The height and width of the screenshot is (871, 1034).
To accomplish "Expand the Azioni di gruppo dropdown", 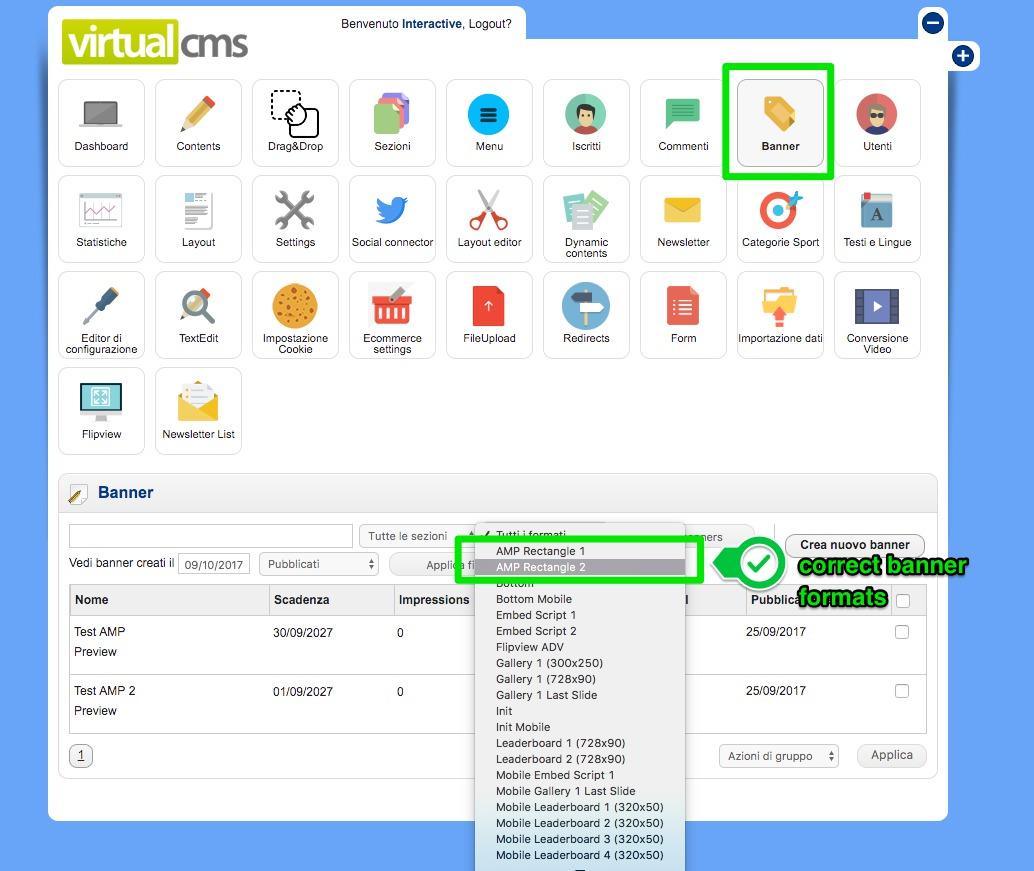I will [x=778, y=756].
